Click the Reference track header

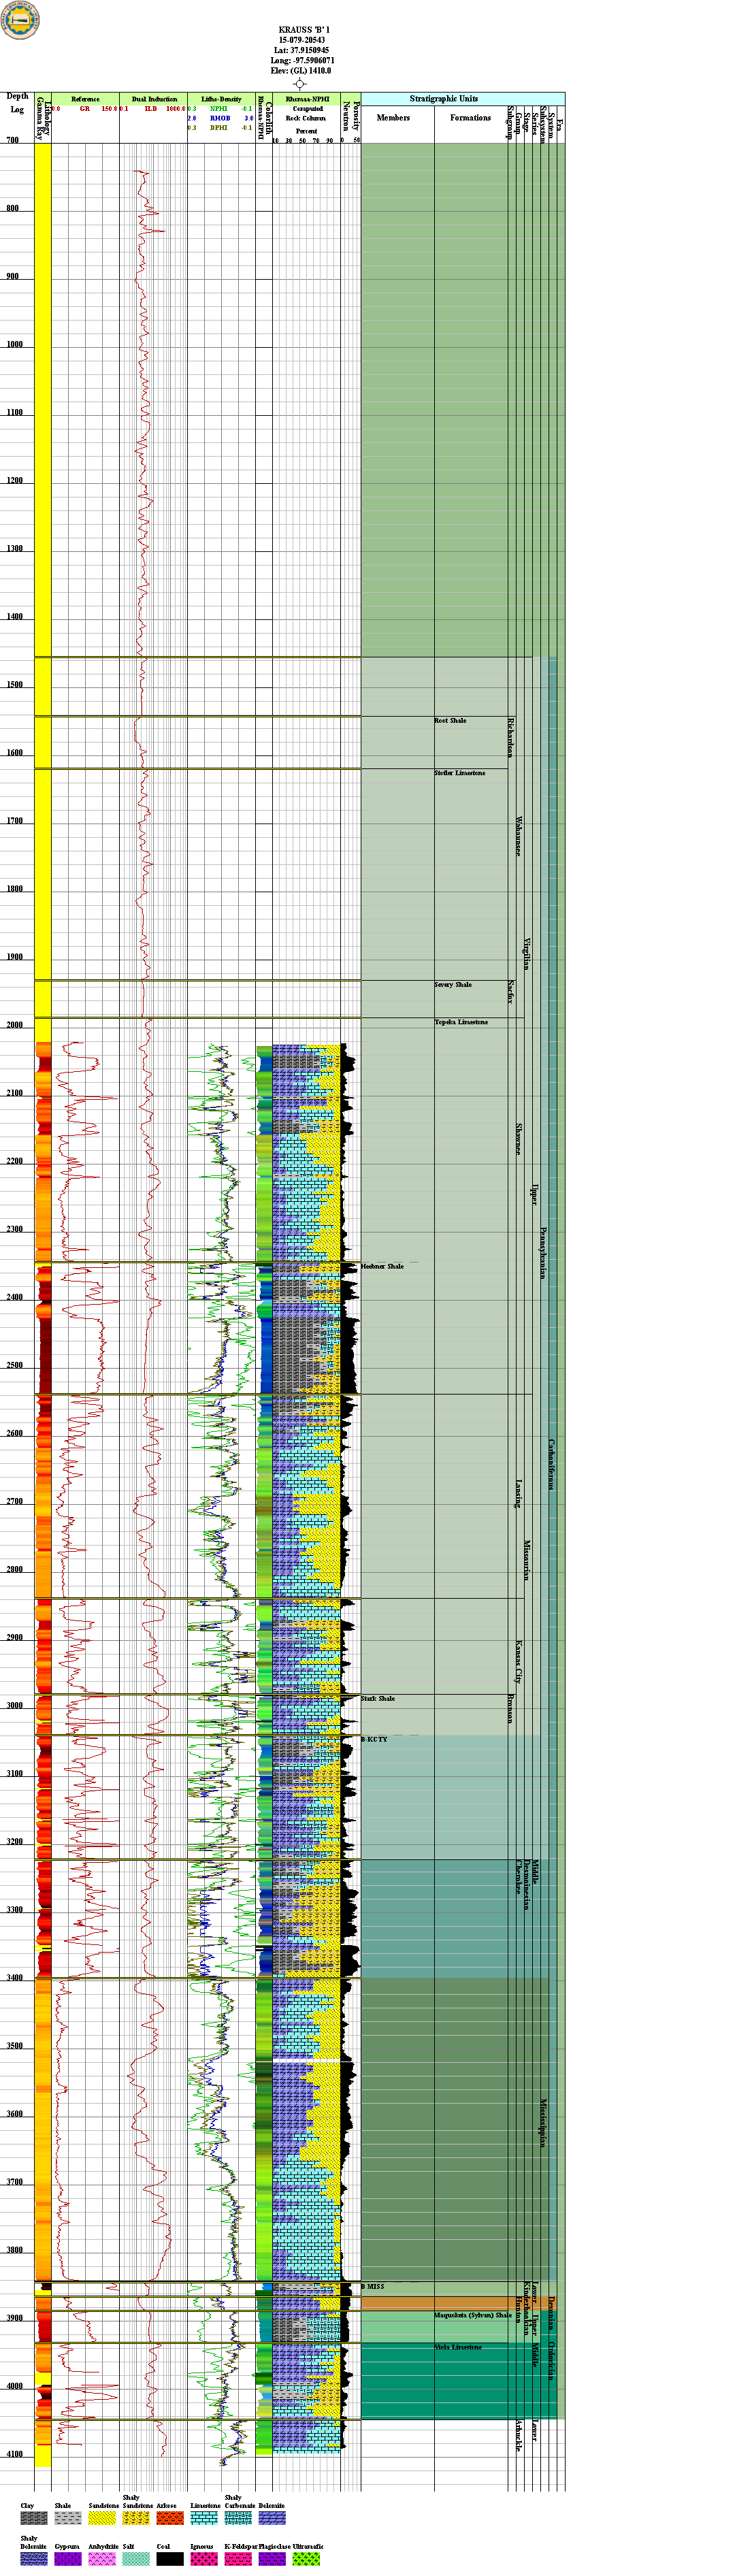click(x=85, y=99)
